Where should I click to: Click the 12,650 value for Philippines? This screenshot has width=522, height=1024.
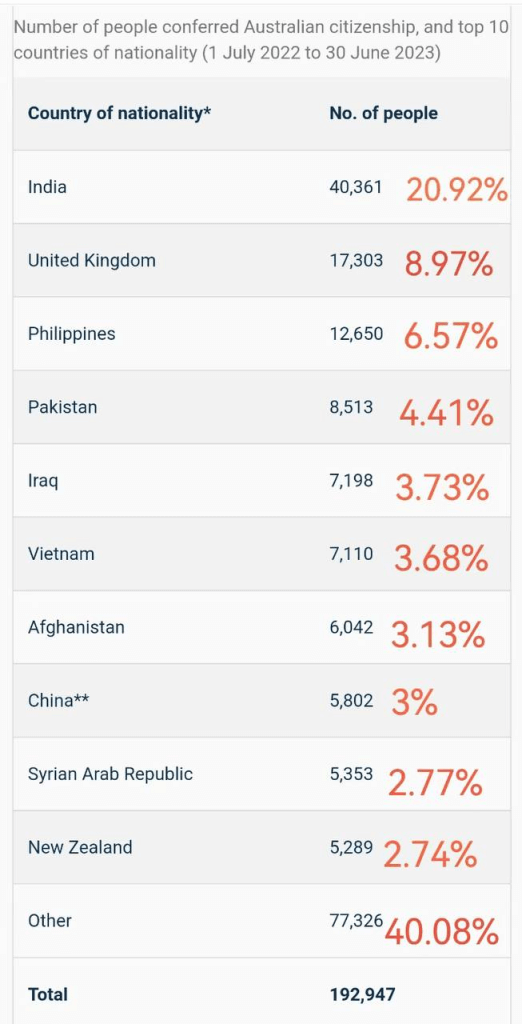[357, 334]
